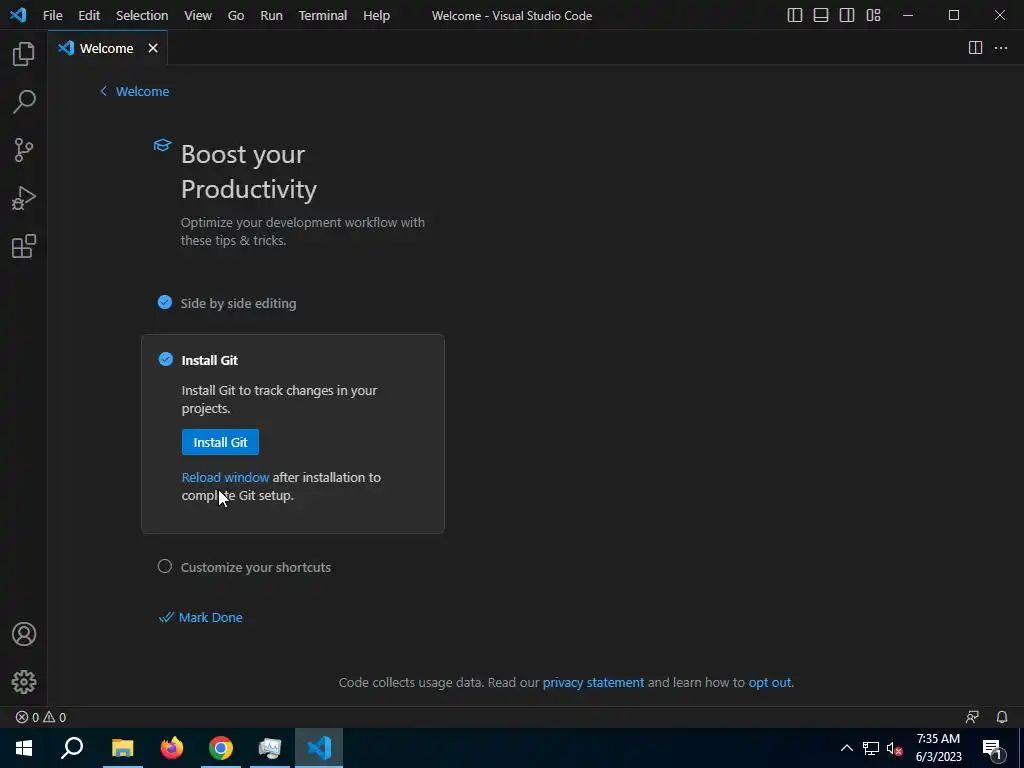Select the Welcome editor tab
This screenshot has width=1024, height=768.
pos(107,48)
